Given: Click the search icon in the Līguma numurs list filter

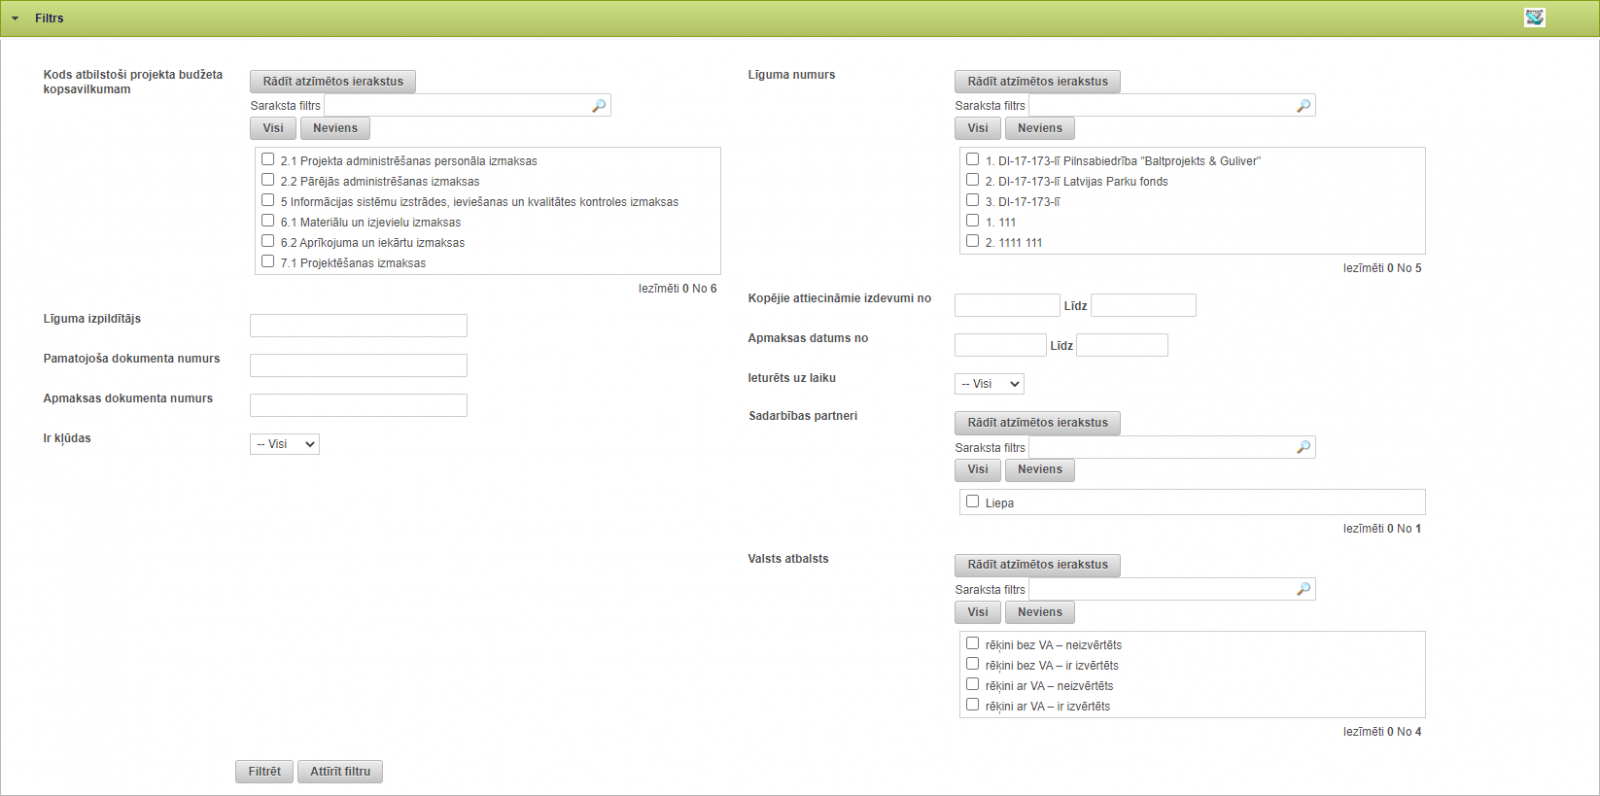Looking at the screenshot, I should pyautogui.click(x=1303, y=106).
